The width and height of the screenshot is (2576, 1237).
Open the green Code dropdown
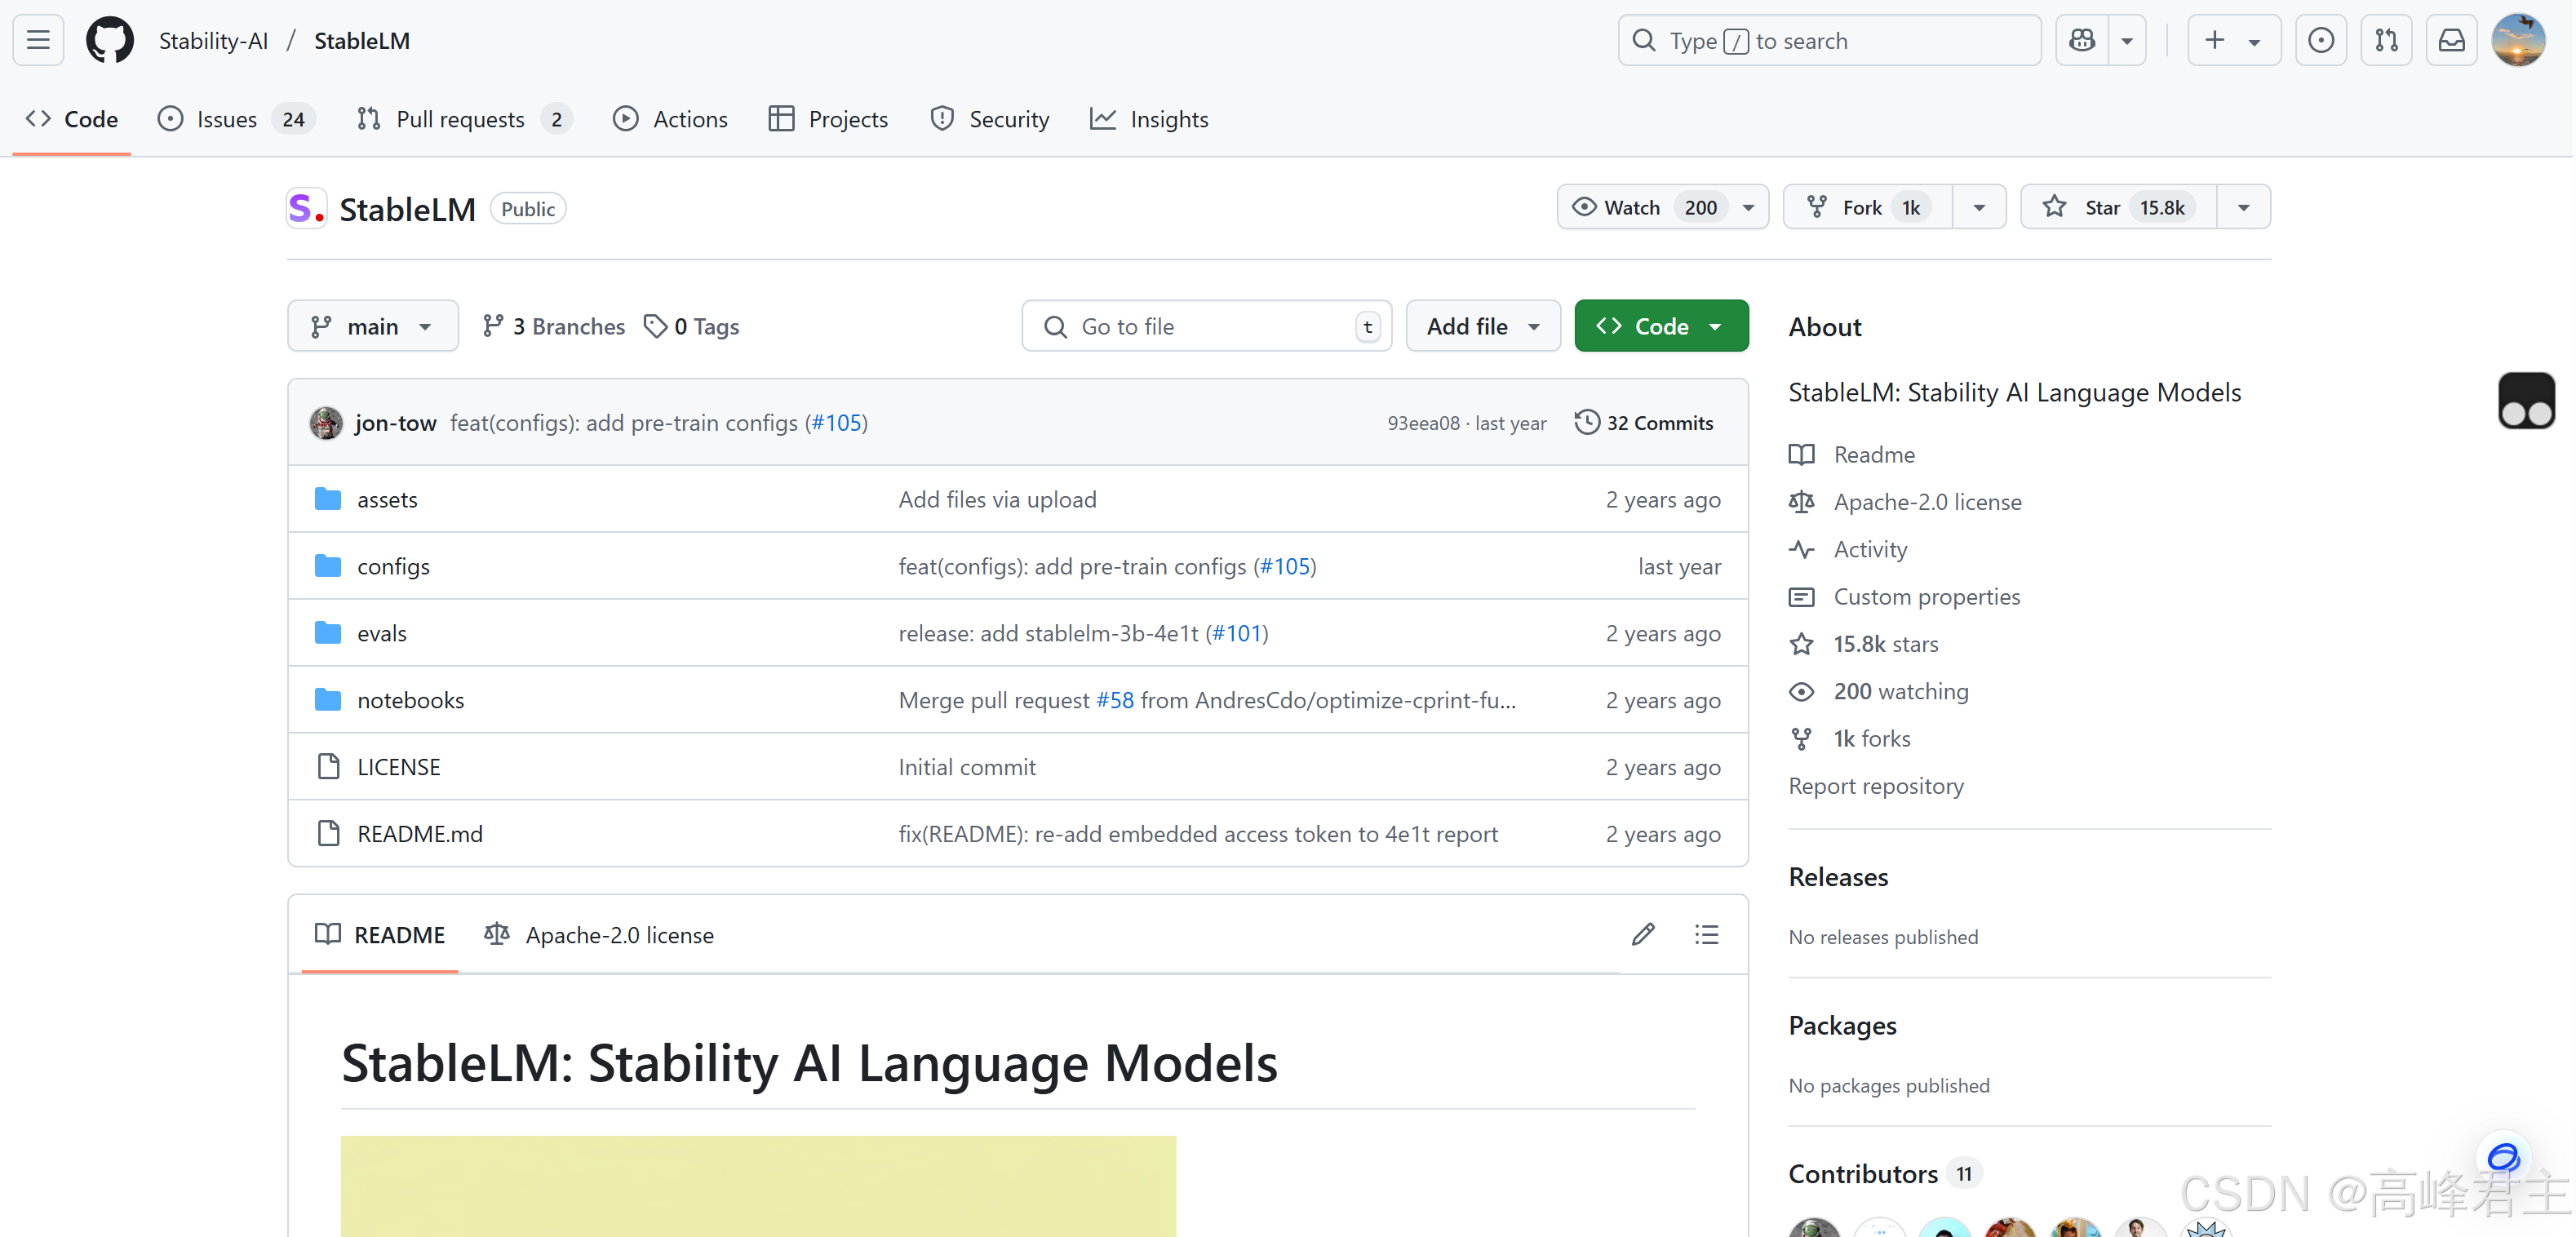click(x=1660, y=326)
